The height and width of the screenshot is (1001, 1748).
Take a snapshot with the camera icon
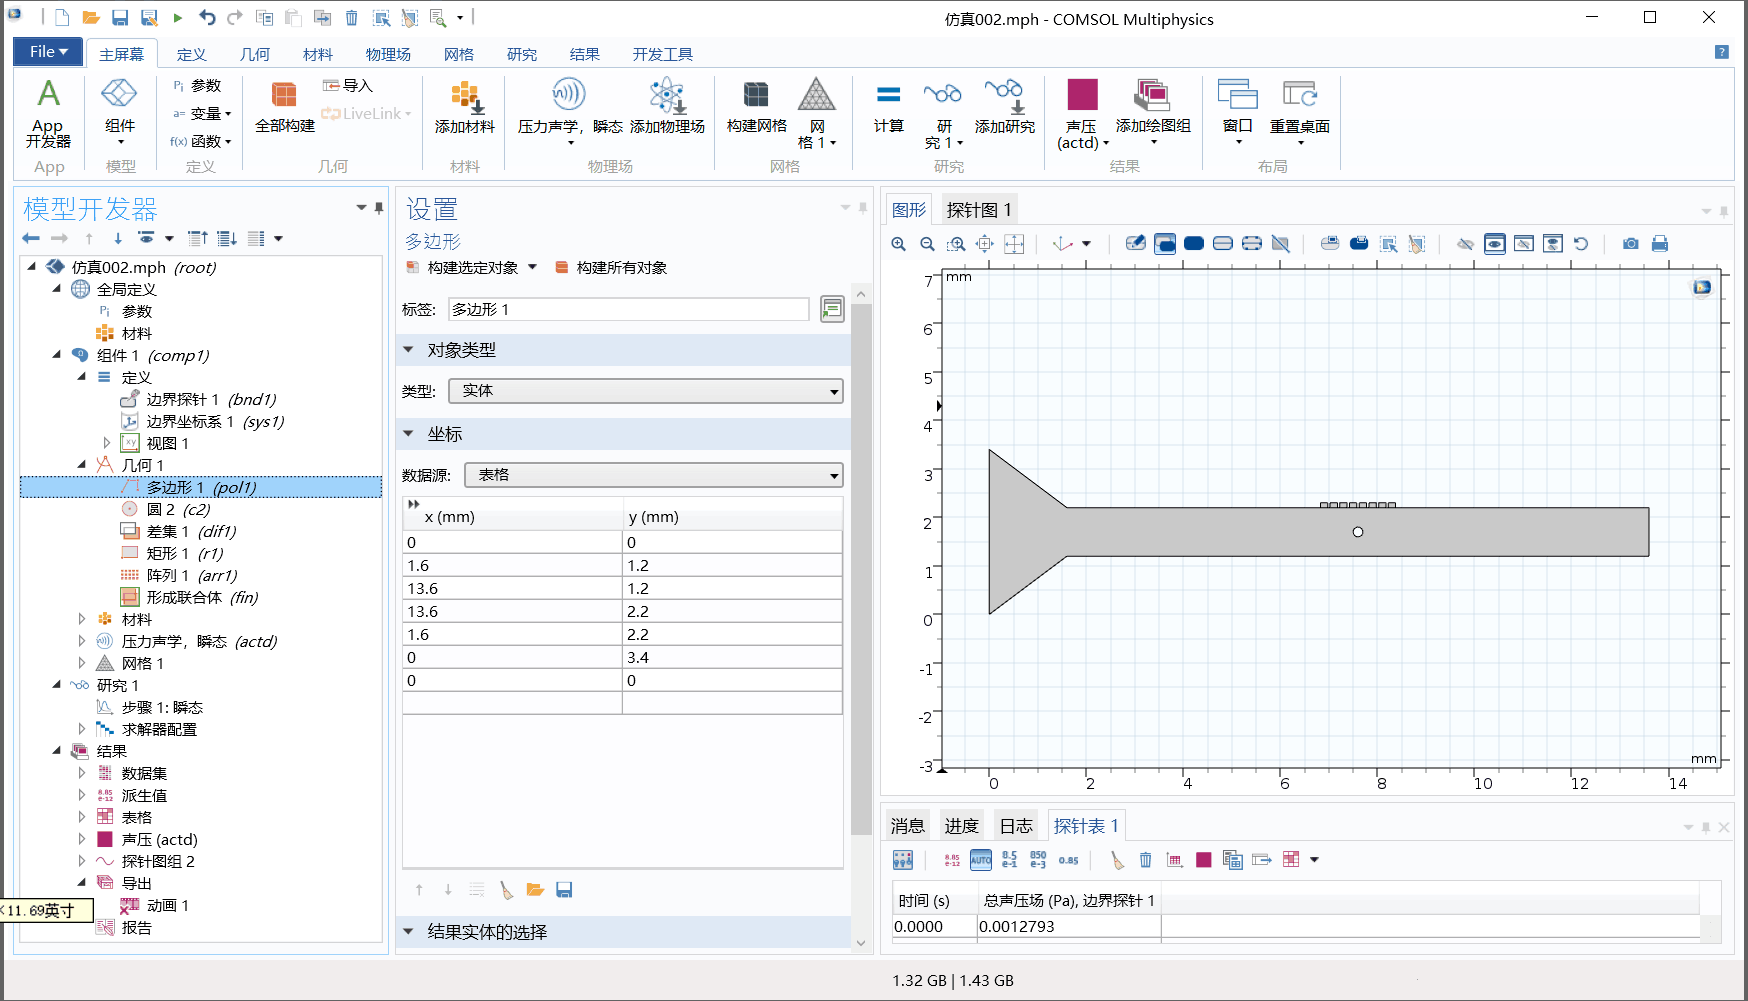pyautogui.click(x=1631, y=244)
